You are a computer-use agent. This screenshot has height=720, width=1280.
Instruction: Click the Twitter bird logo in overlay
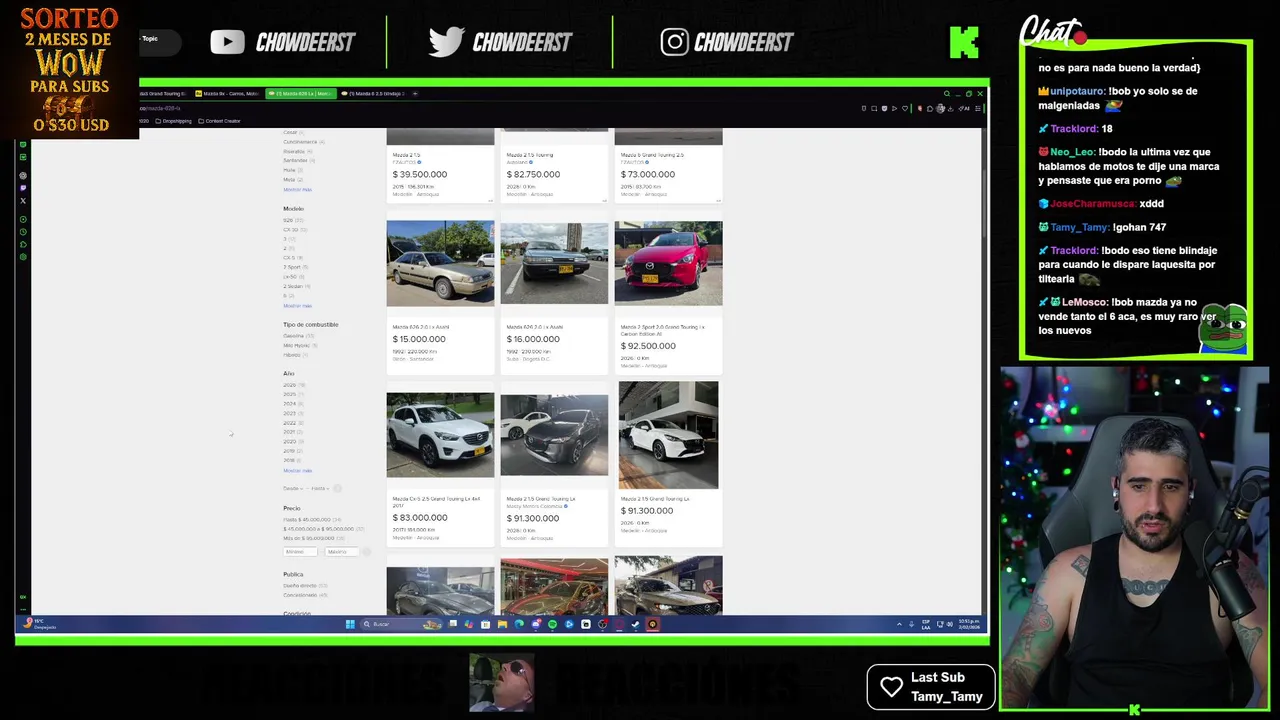pos(446,42)
